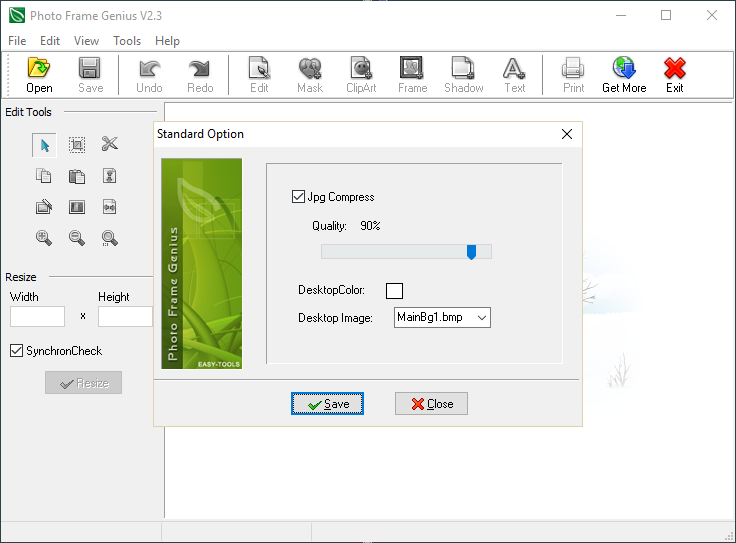Click the picture with pencil edit tool
The image size is (736, 543).
(44, 207)
